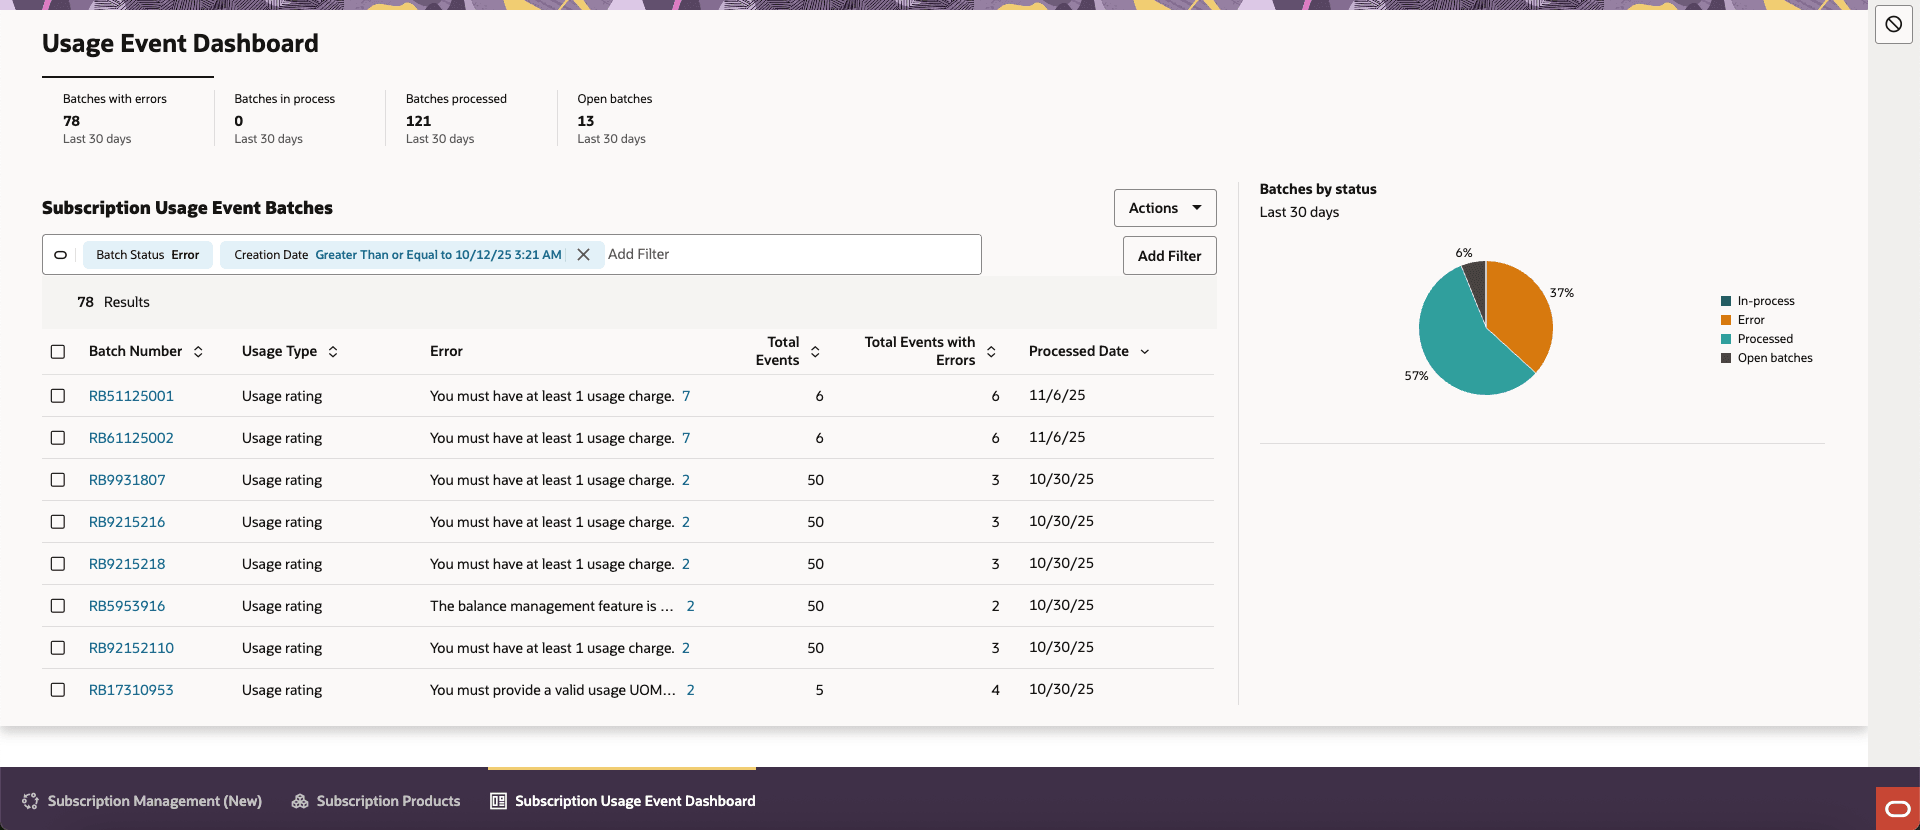Click the Error legend swatch
The width and height of the screenshot is (1920, 830).
tap(1726, 320)
